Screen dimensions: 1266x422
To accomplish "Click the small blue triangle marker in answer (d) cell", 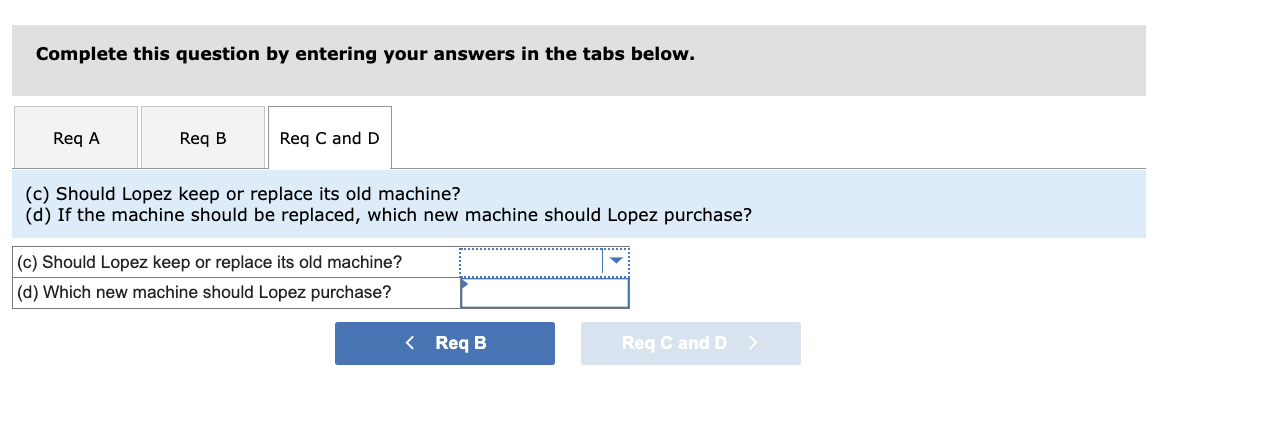I will click(464, 283).
